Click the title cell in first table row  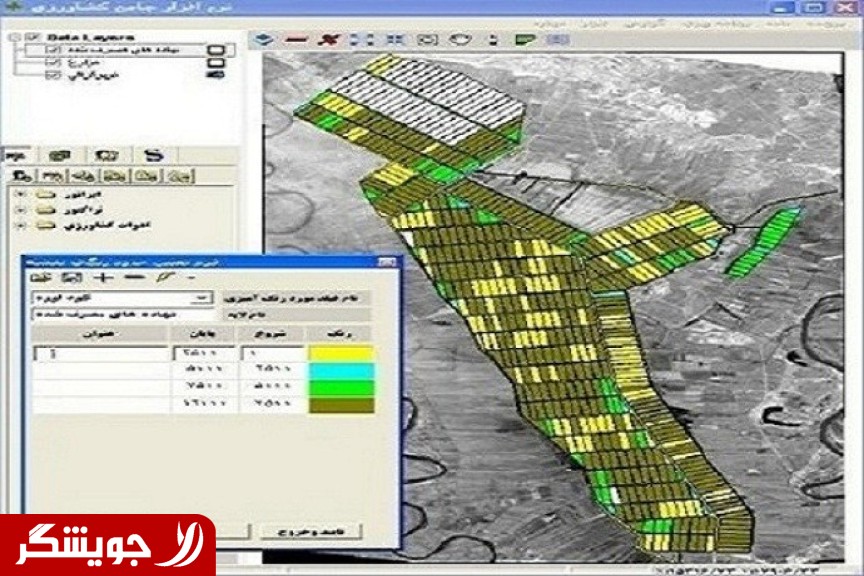pos(100,353)
